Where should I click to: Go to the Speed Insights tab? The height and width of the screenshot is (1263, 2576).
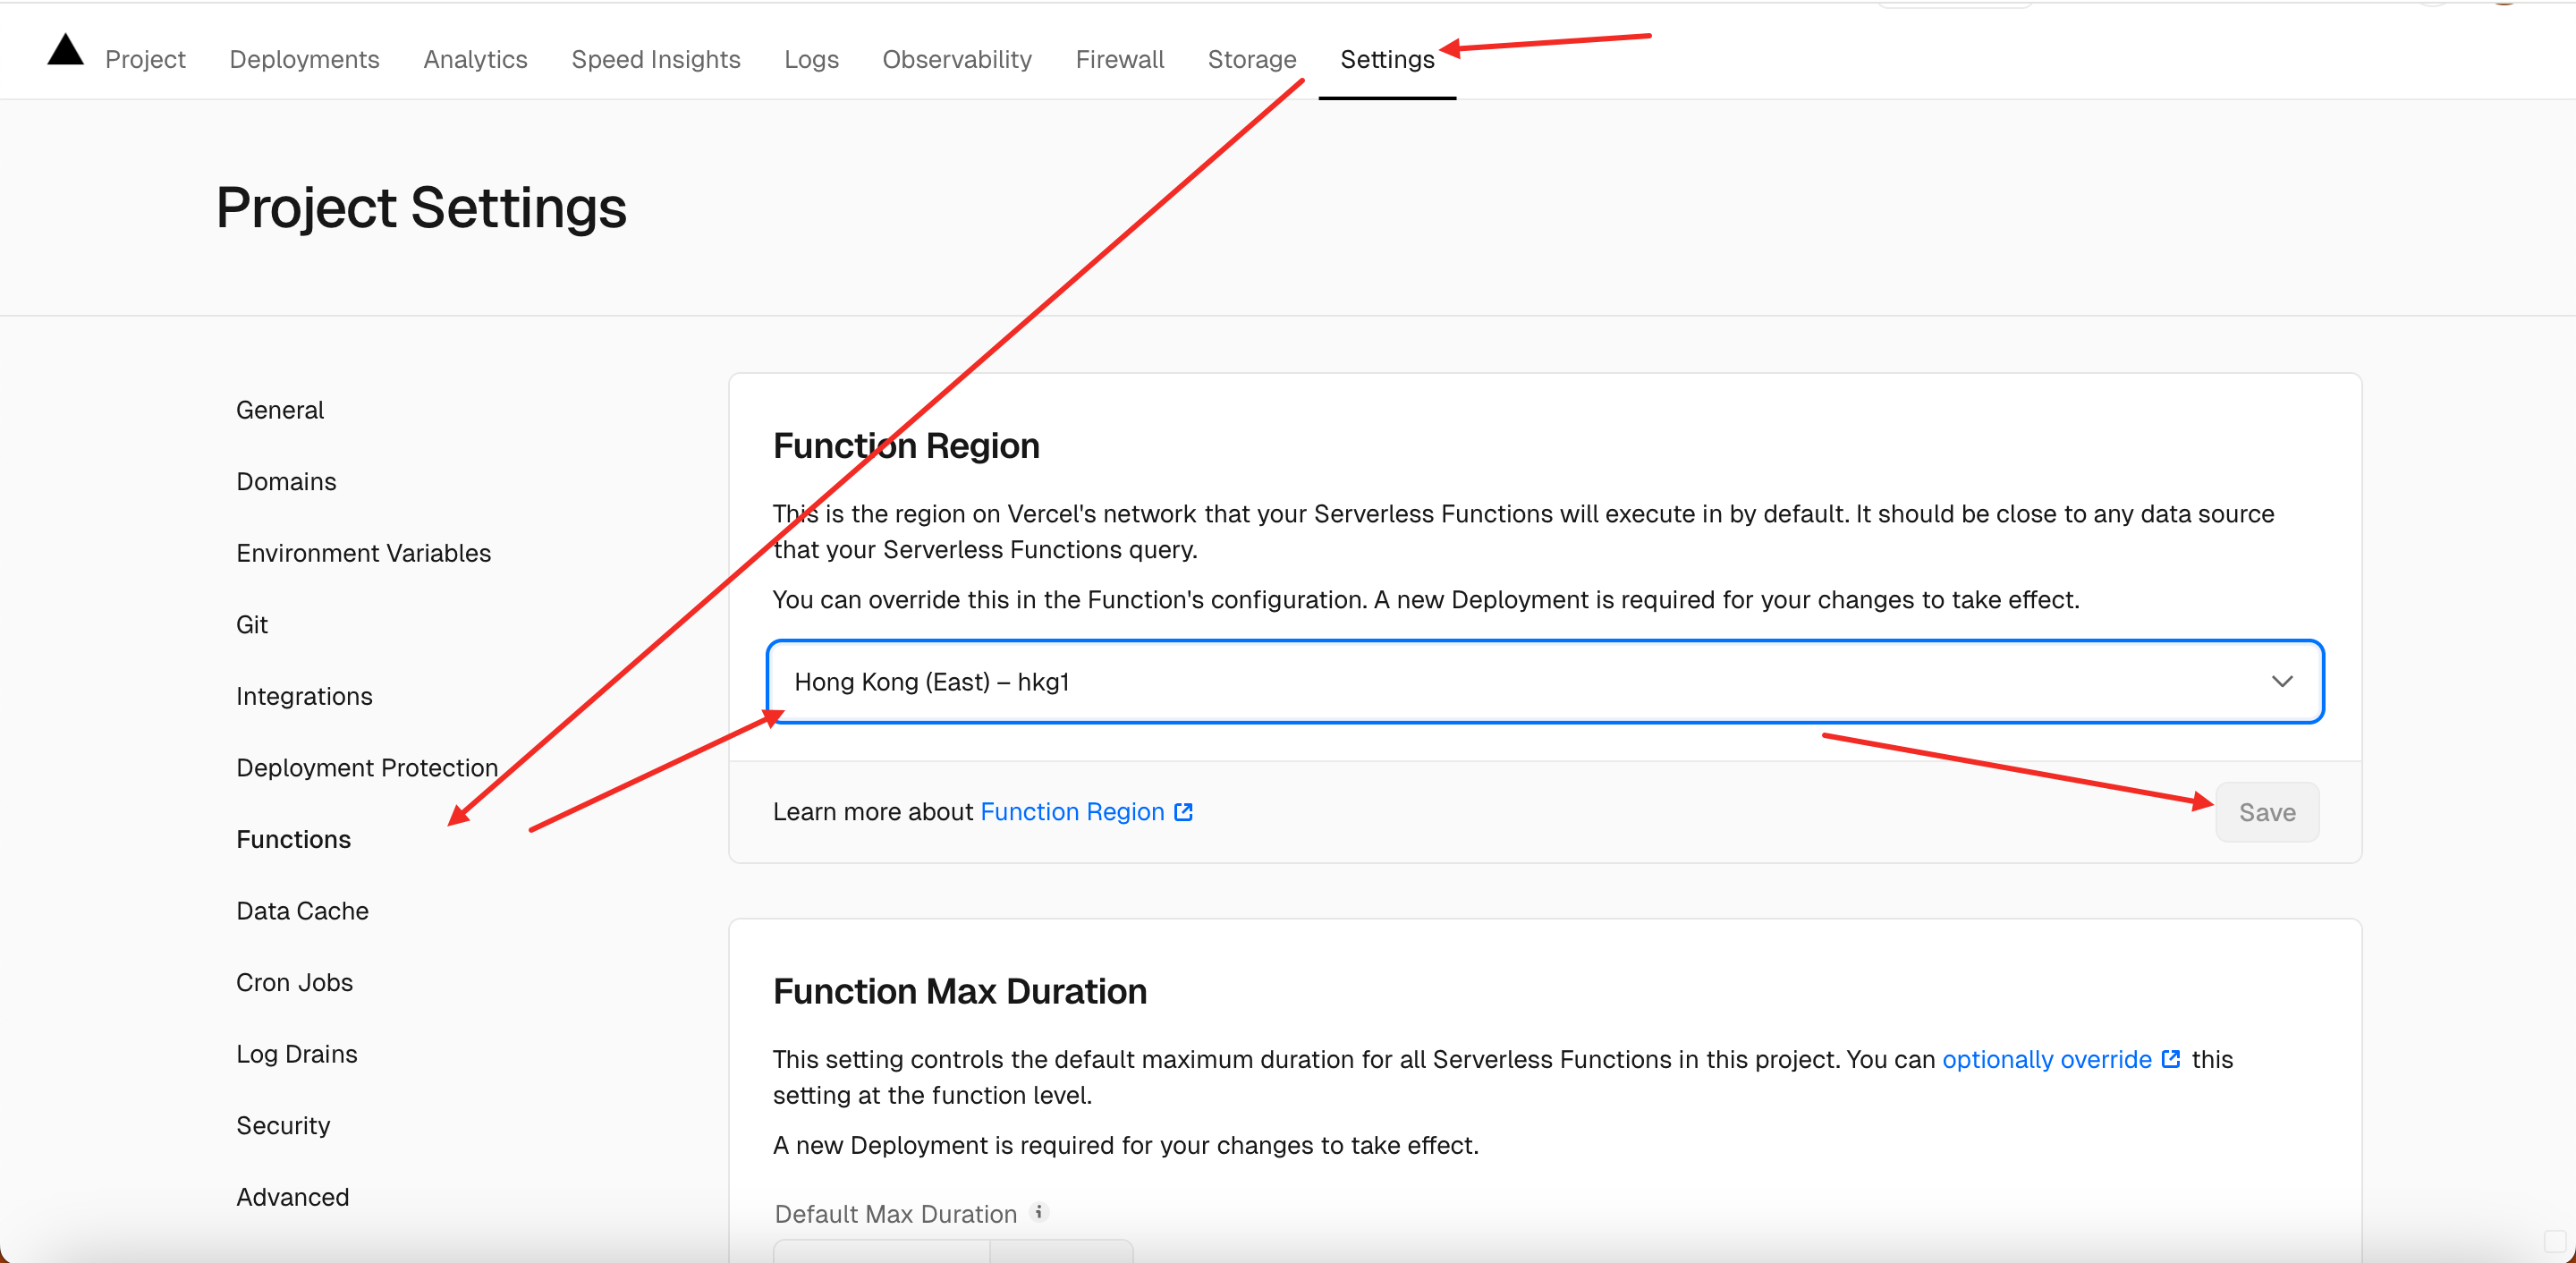click(x=656, y=59)
